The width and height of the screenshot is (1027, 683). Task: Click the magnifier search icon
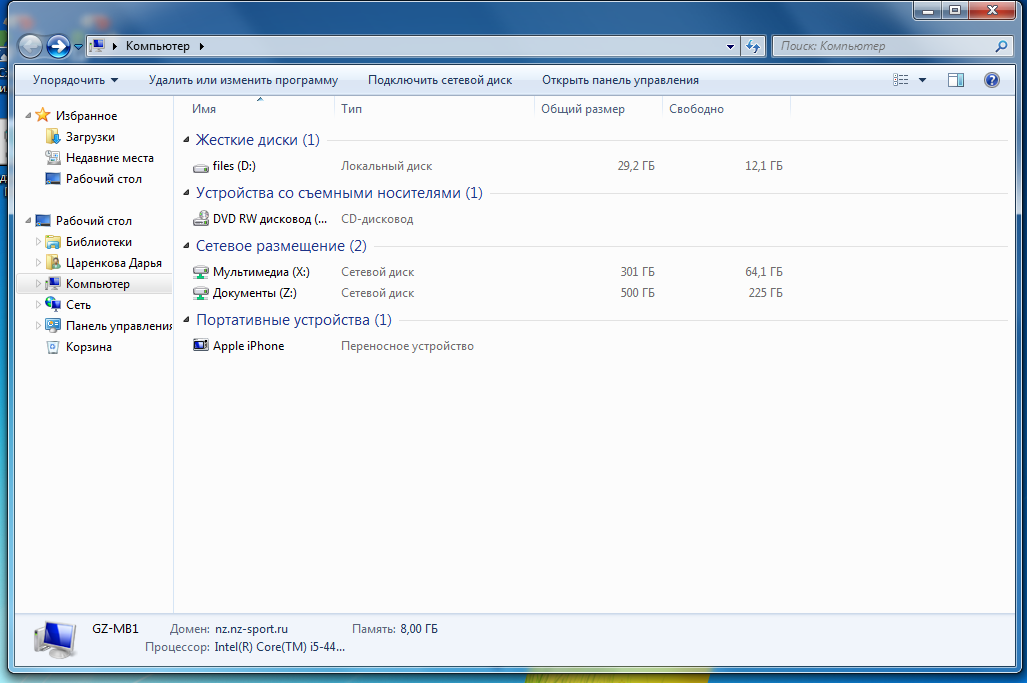[x=1001, y=46]
